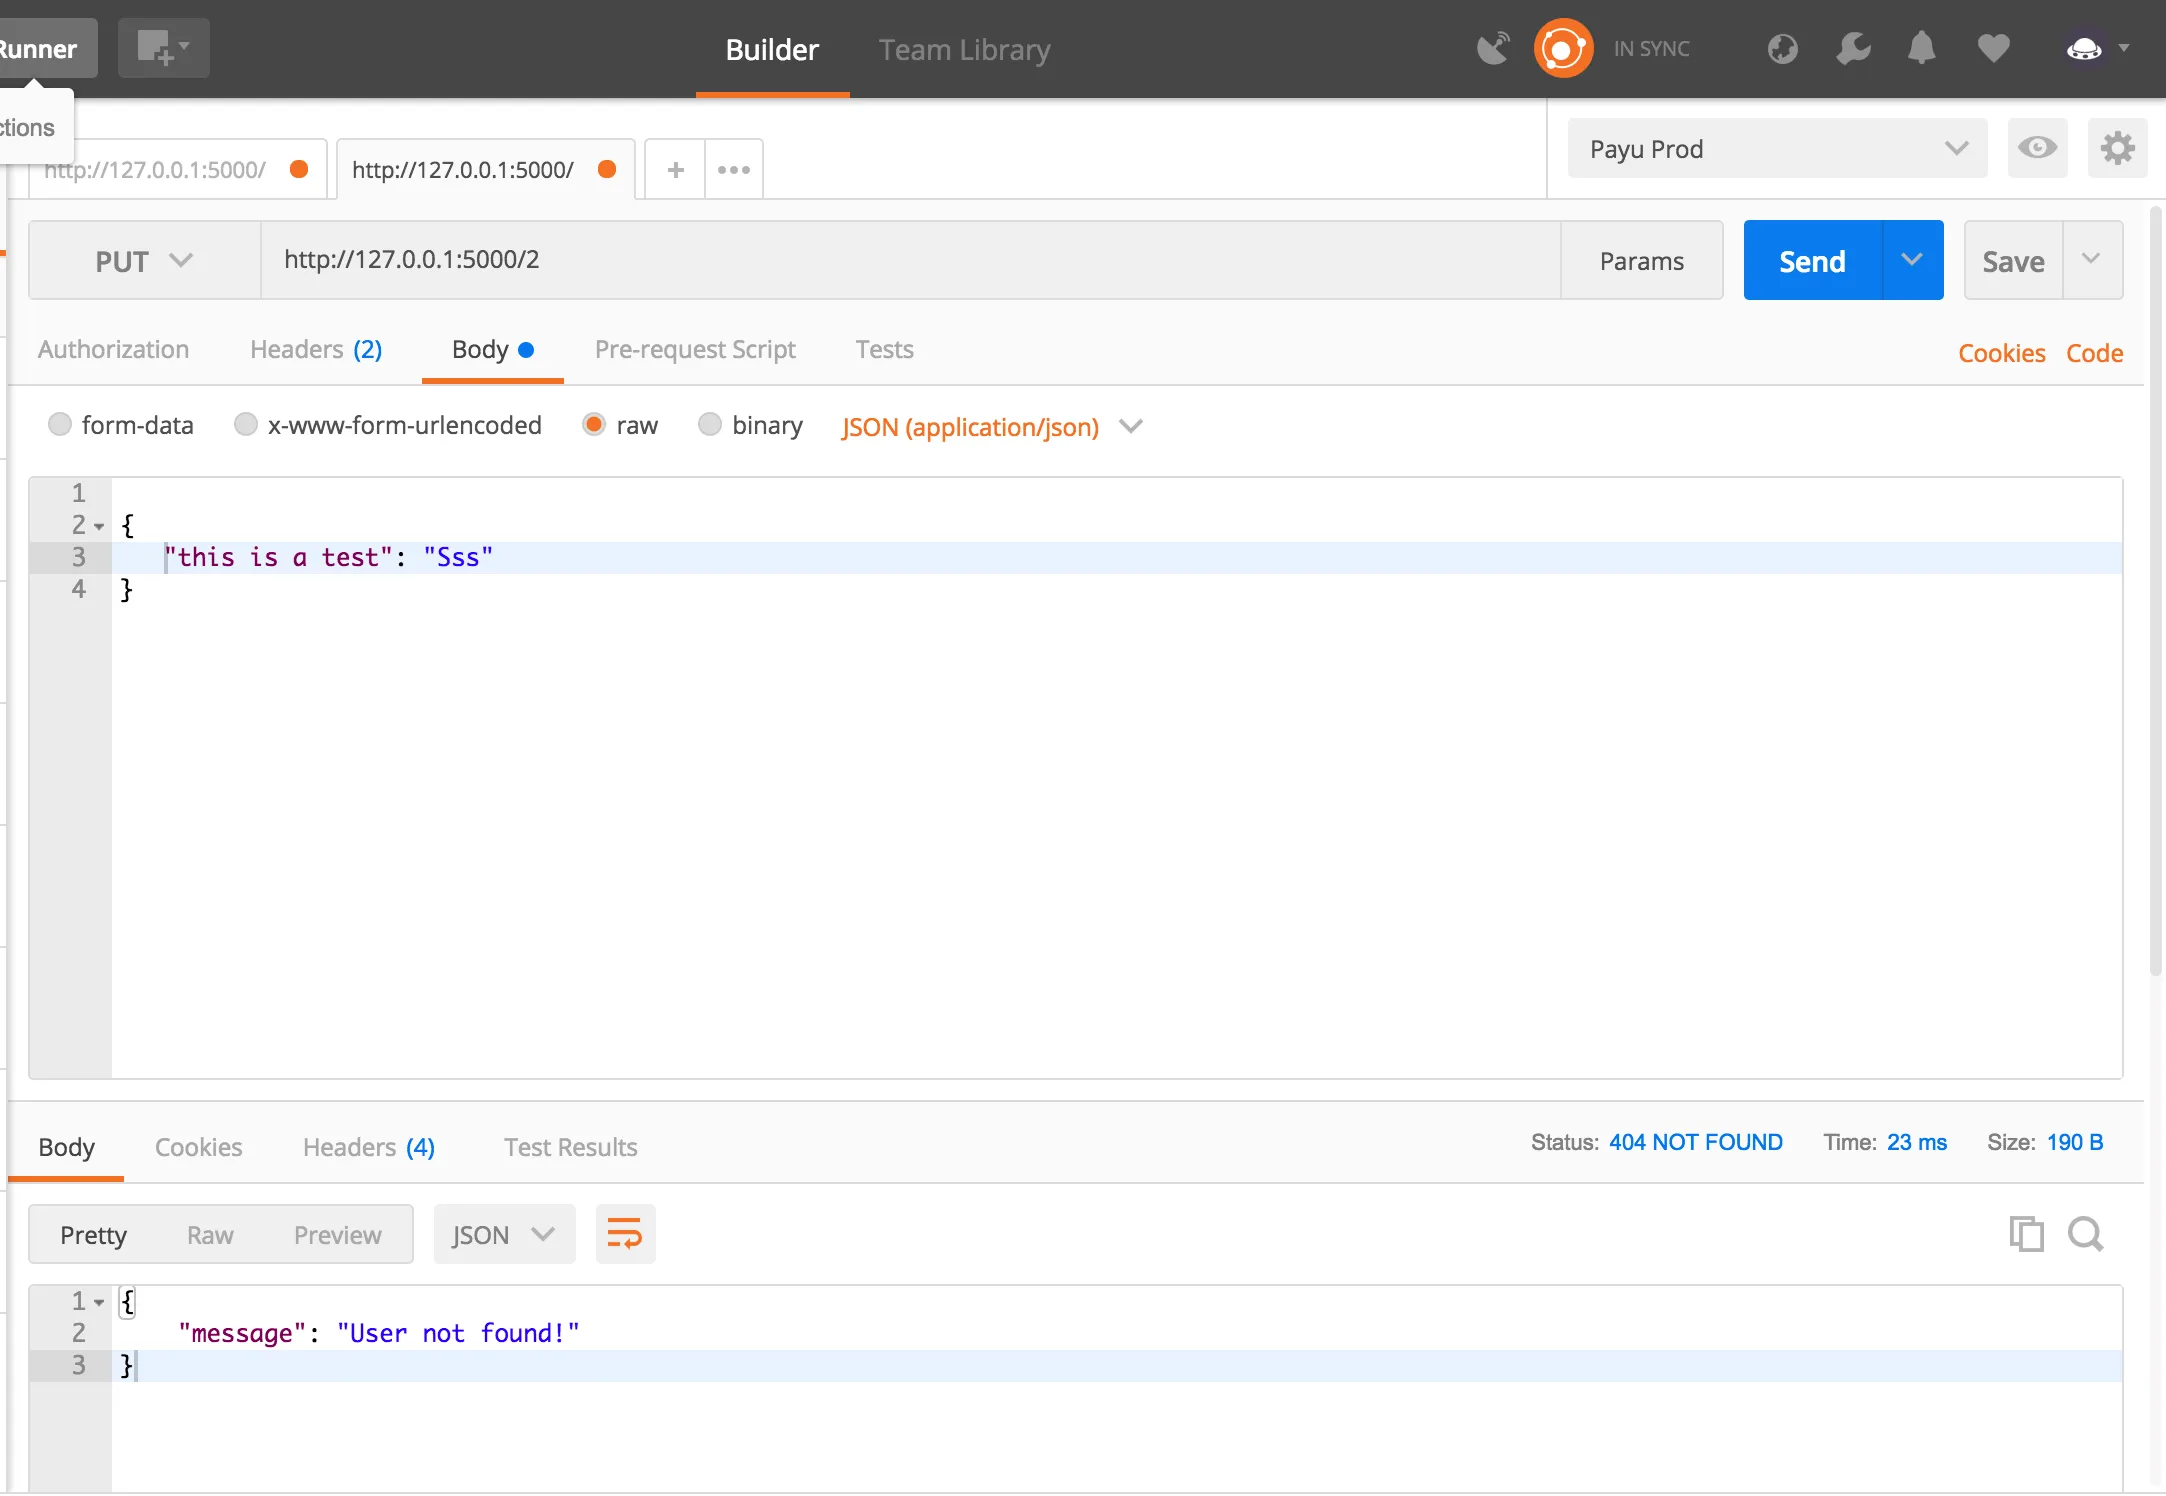Viewport: 2166px width, 1496px height.
Task: Open Manage Environments gear icon
Action: coord(2117,148)
